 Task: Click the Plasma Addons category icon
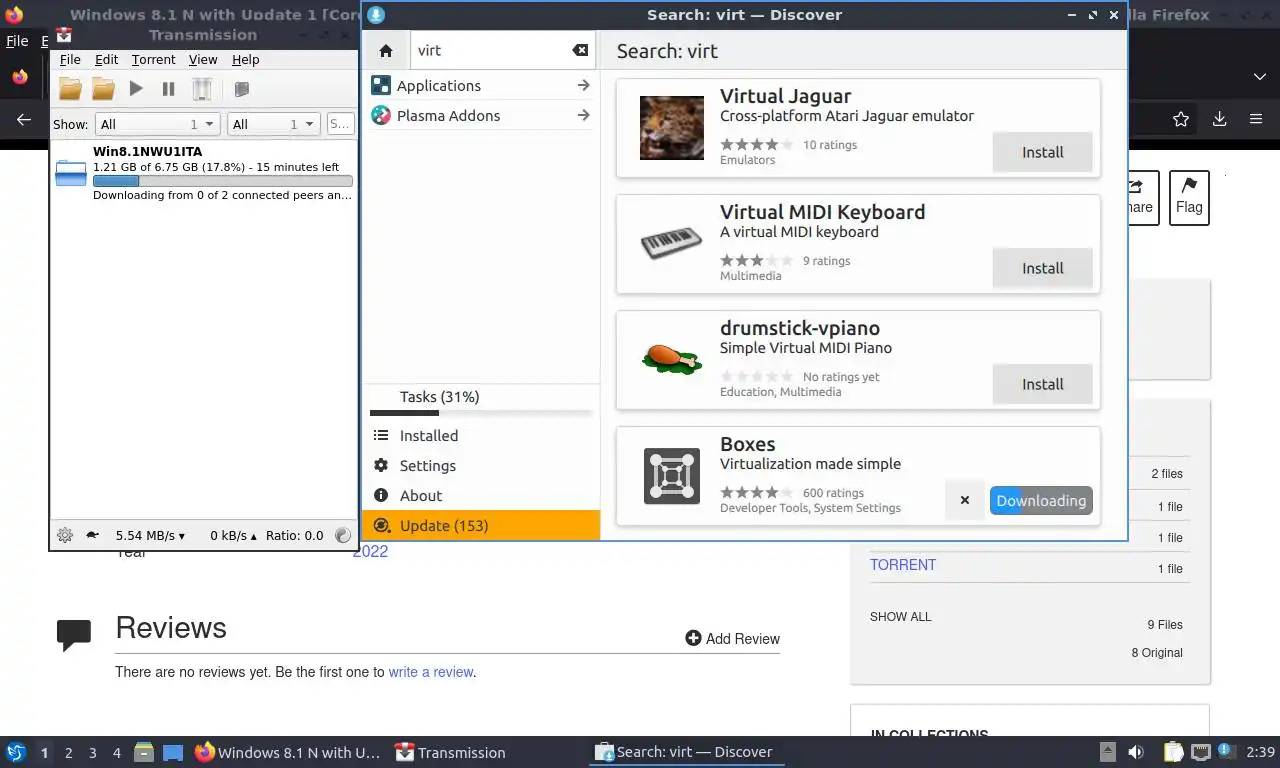(x=381, y=115)
